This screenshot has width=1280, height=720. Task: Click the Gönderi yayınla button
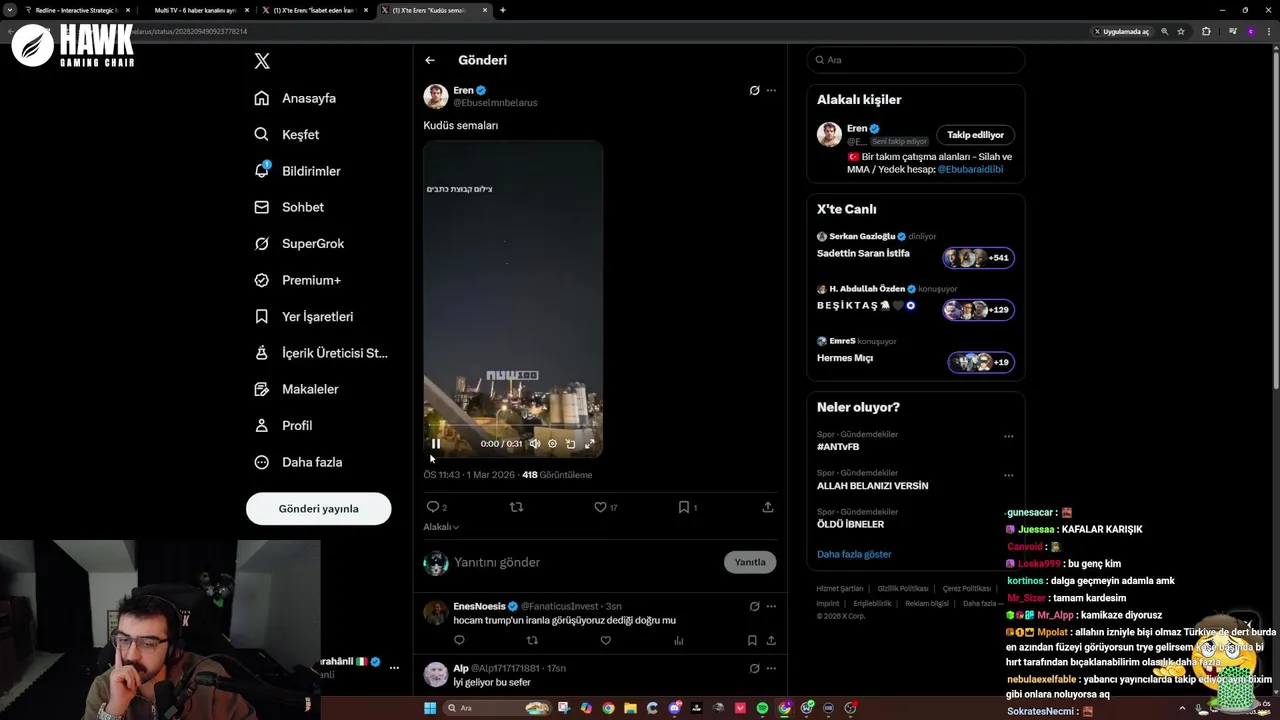pos(318,508)
